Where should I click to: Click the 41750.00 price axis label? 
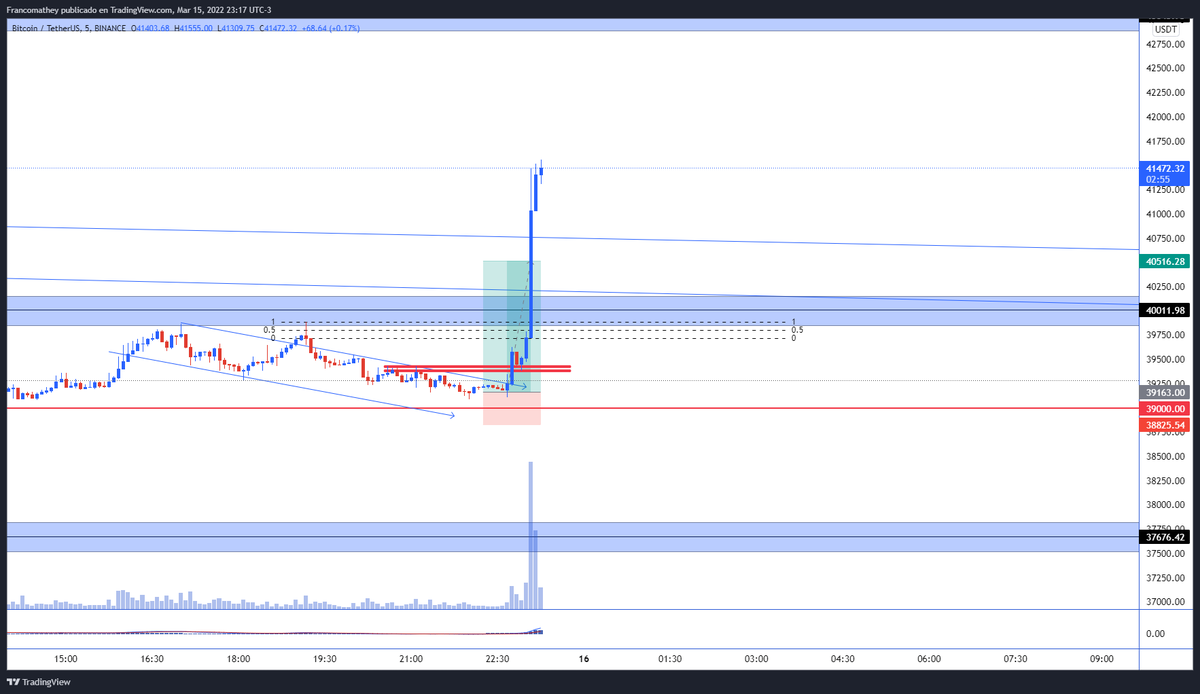click(x=1166, y=141)
